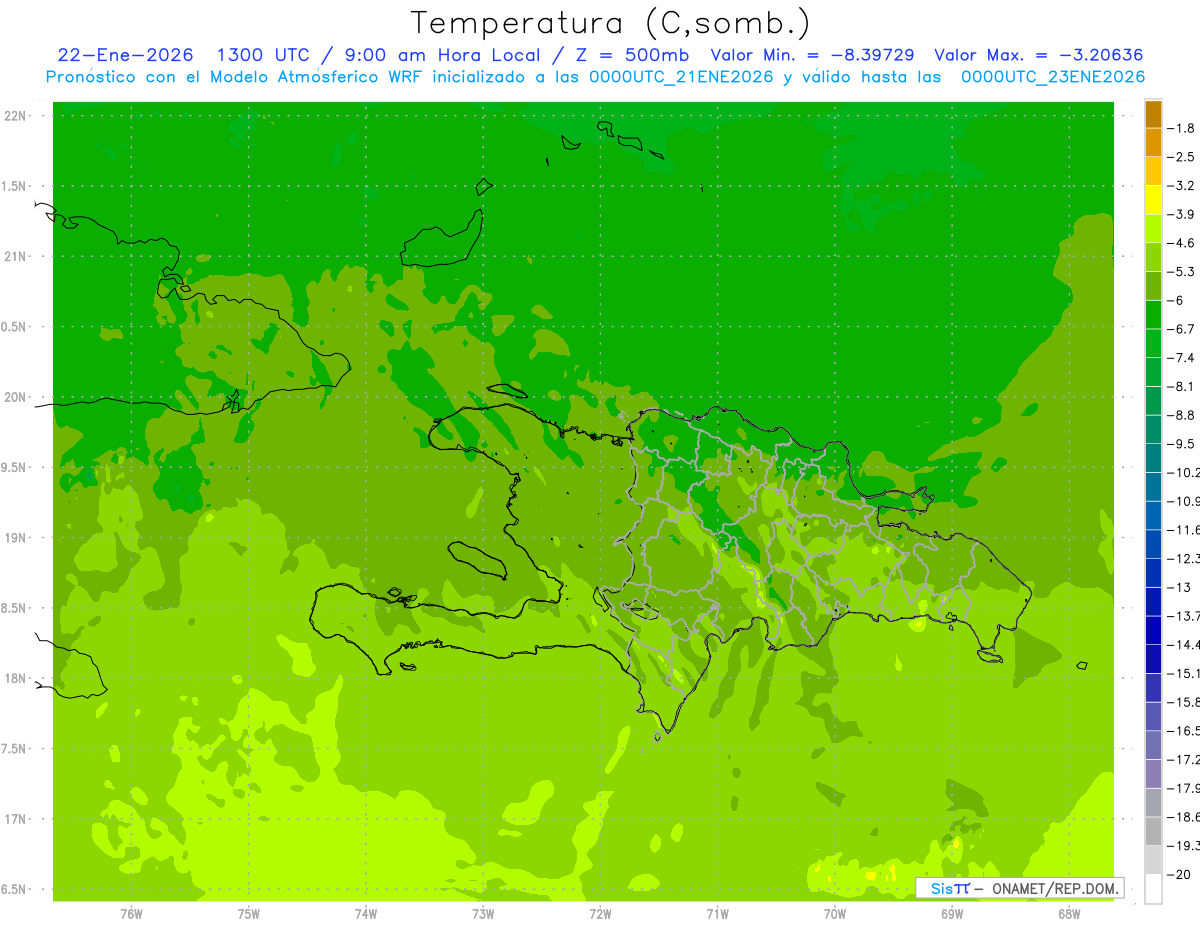1200x927 pixels.
Task: Pick the teal swatch between -8.8 and -9.5
Action: tap(1153, 430)
